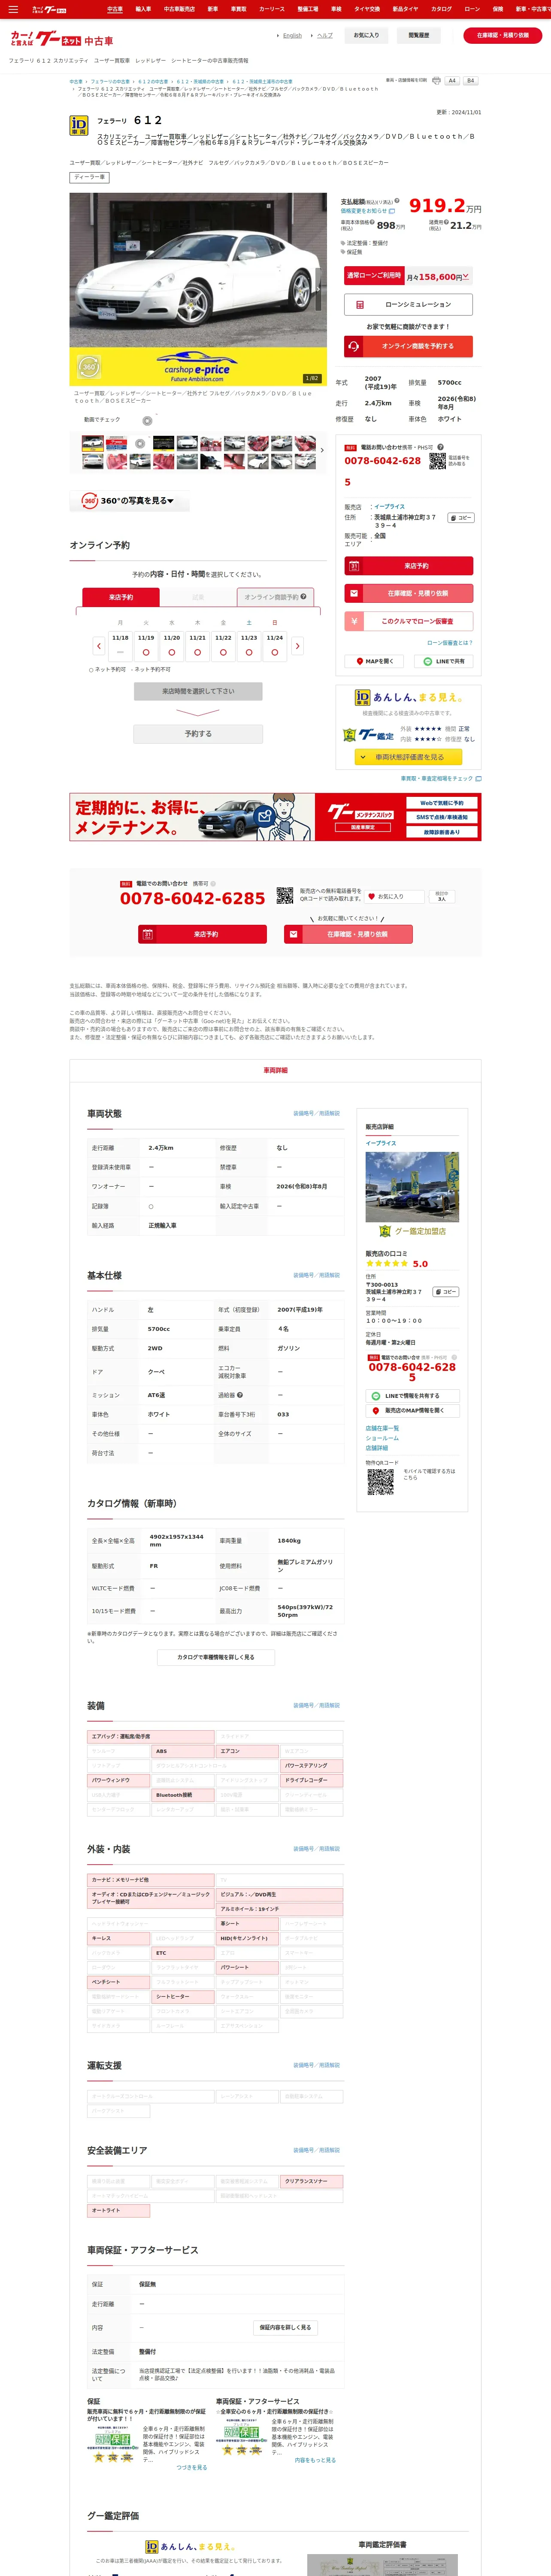Viewport: 551px width, 2576px height.
Task: Click the グー鑑定 certification logo
Action: point(368,735)
